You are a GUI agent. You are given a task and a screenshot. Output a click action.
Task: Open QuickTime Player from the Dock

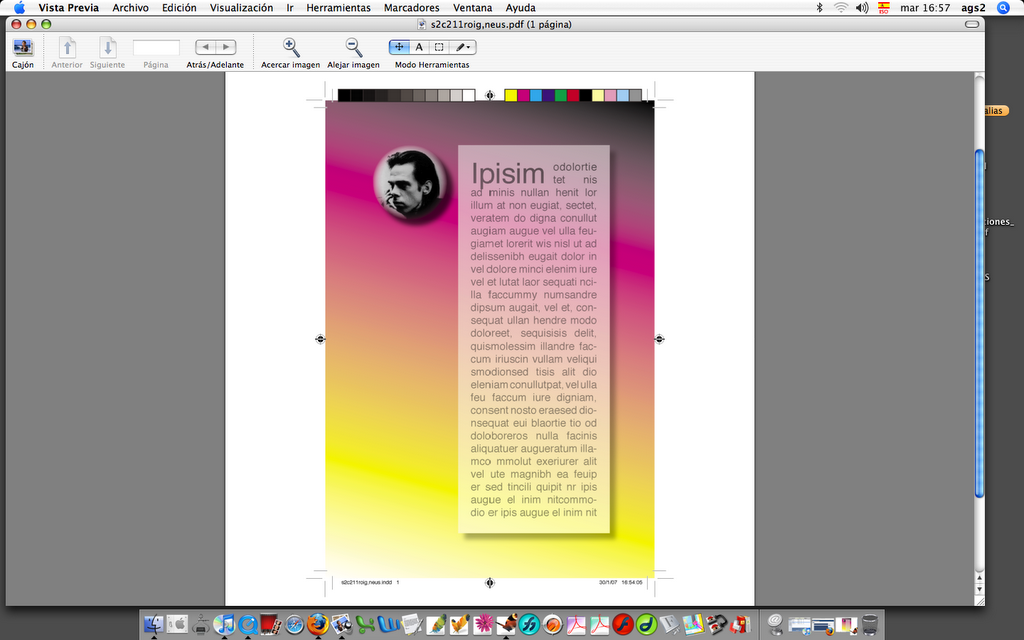tap(248, 624)
